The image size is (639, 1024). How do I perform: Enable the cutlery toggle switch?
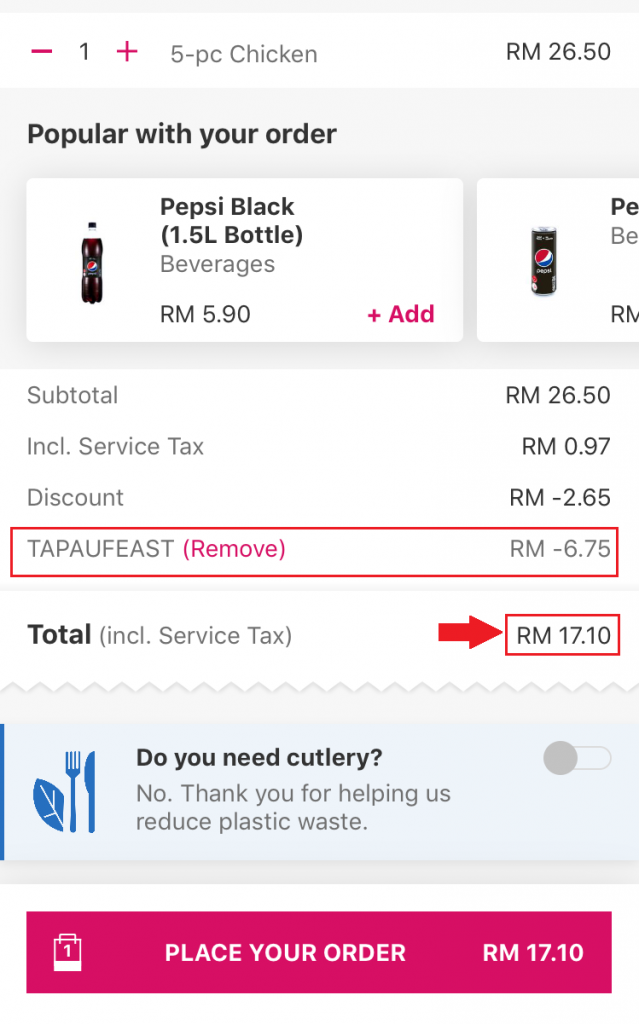pos(577,759)
